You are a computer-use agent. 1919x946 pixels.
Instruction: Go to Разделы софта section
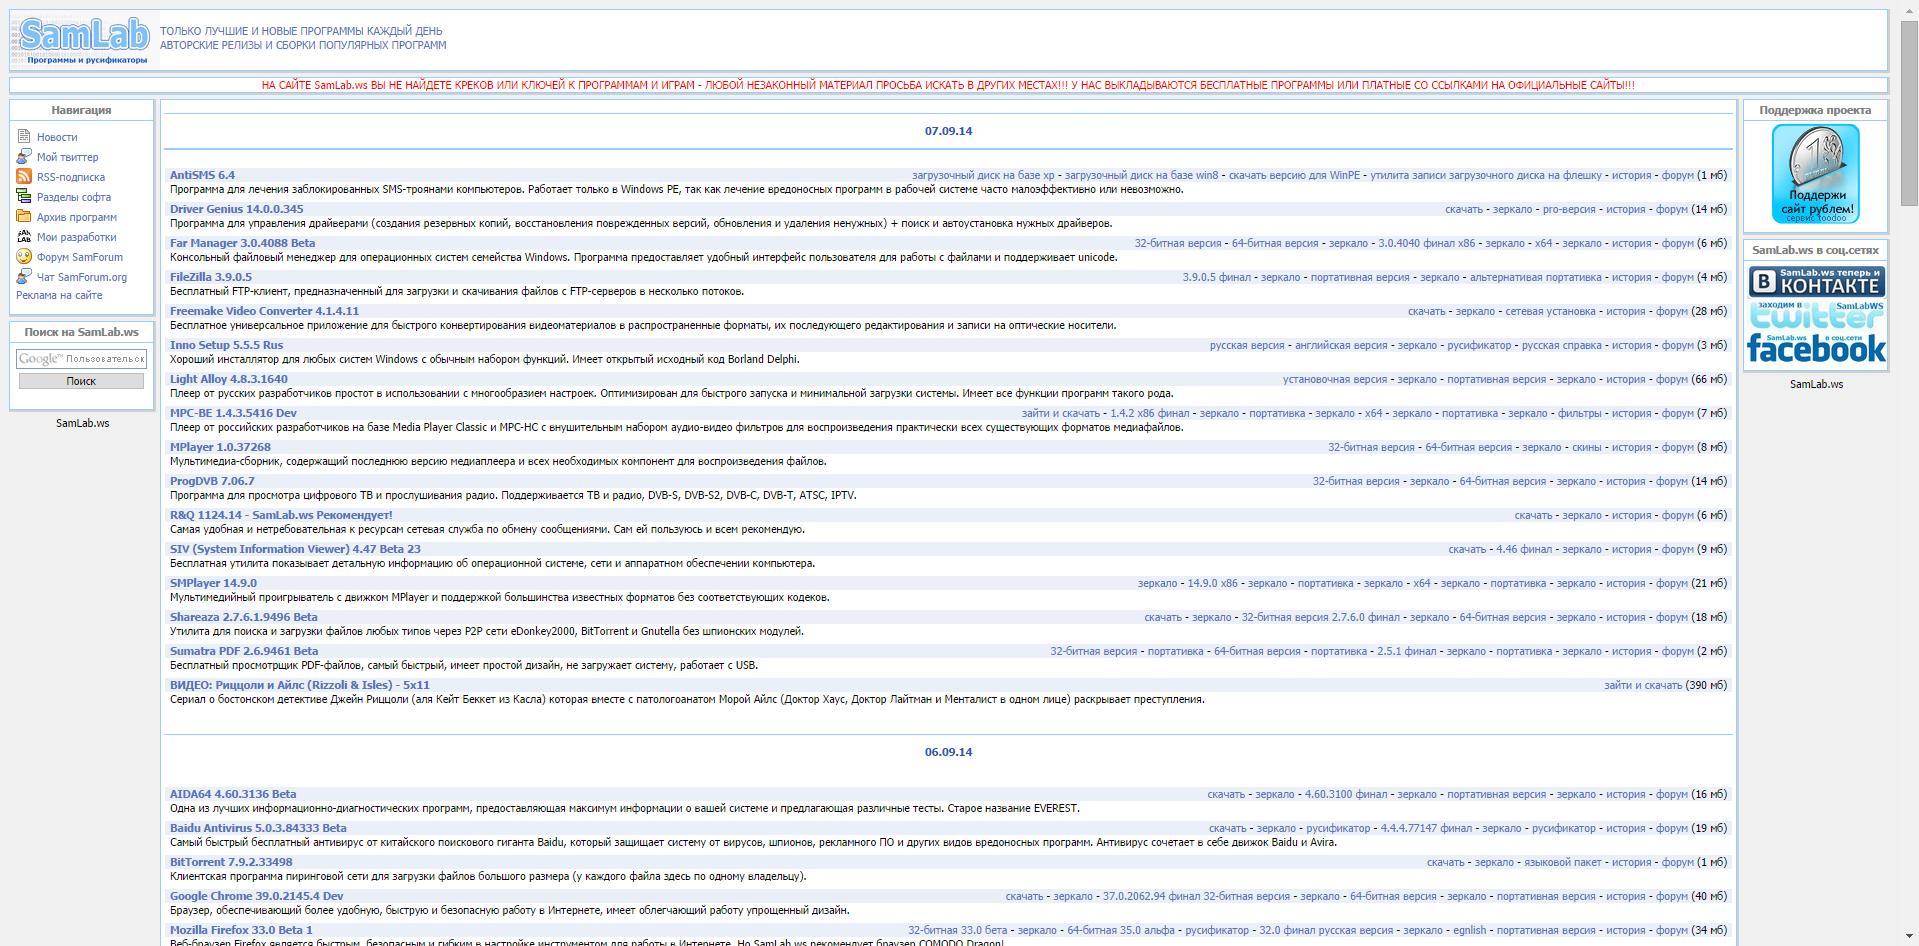tap(74, 197)
